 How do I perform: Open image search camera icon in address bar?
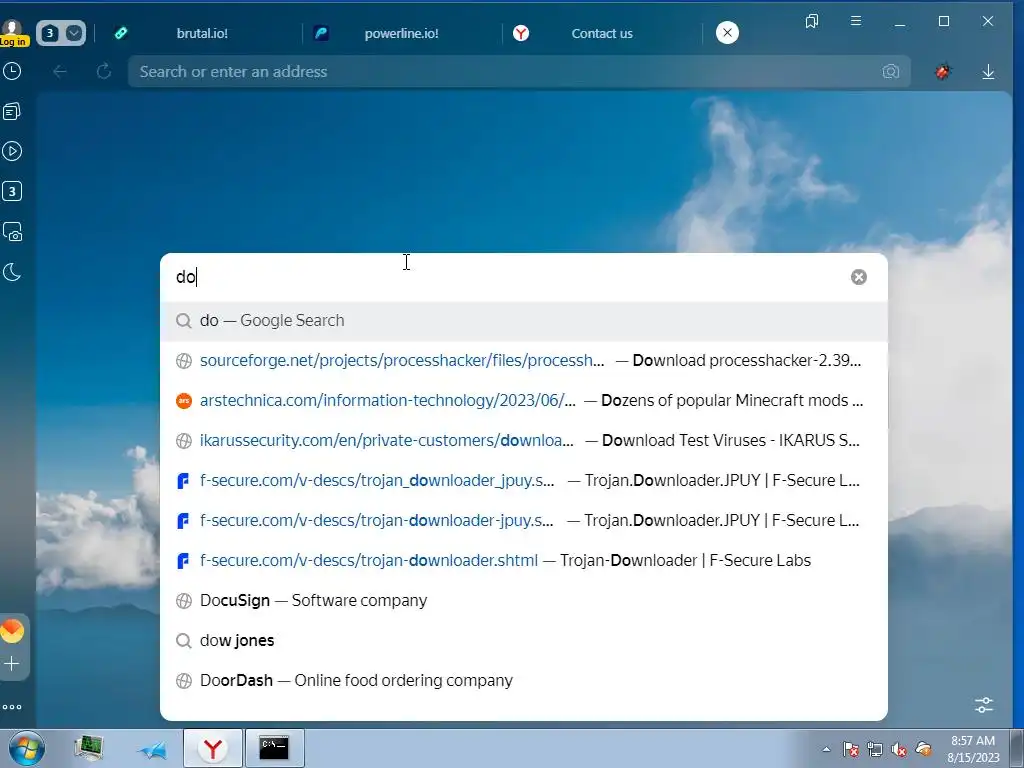point(891,71)
